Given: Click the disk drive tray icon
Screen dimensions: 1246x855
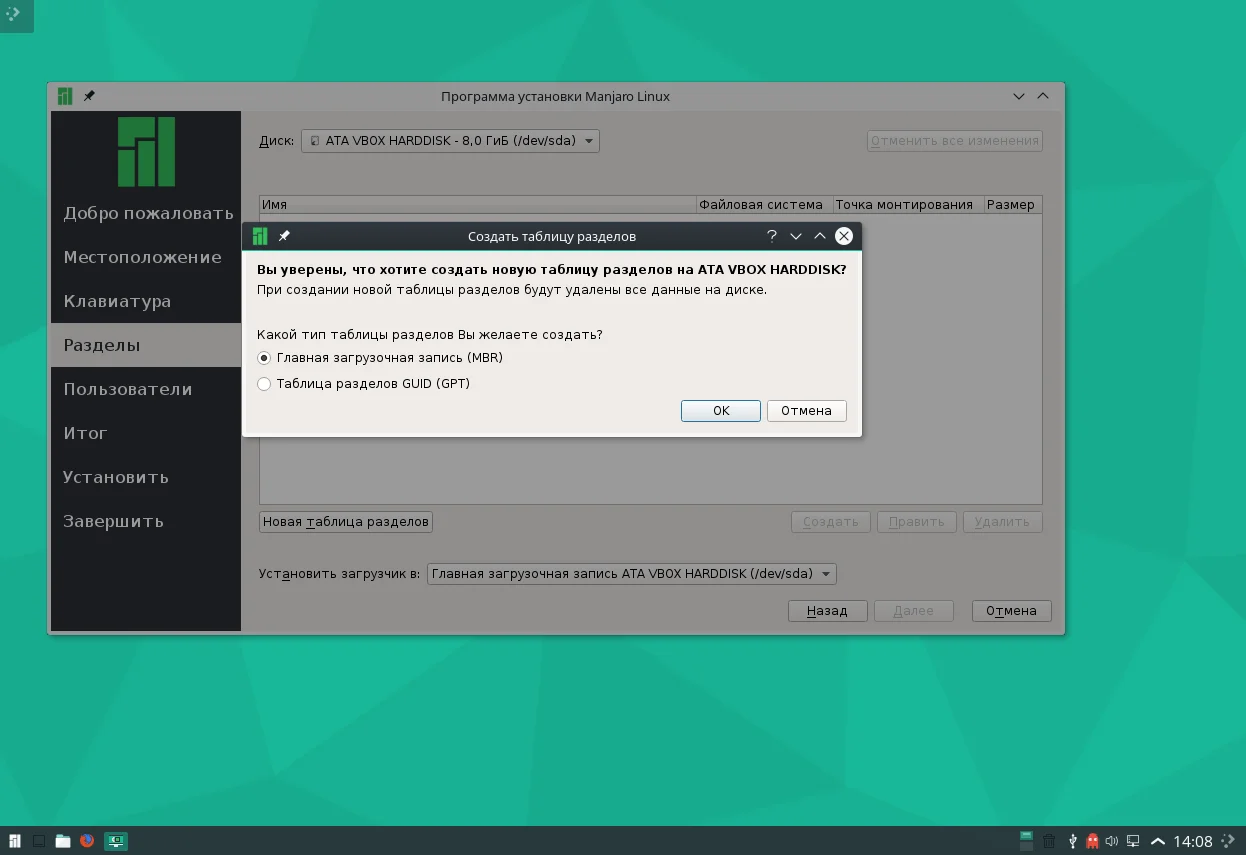Looking at the screenshot, I should [1026, 841].
